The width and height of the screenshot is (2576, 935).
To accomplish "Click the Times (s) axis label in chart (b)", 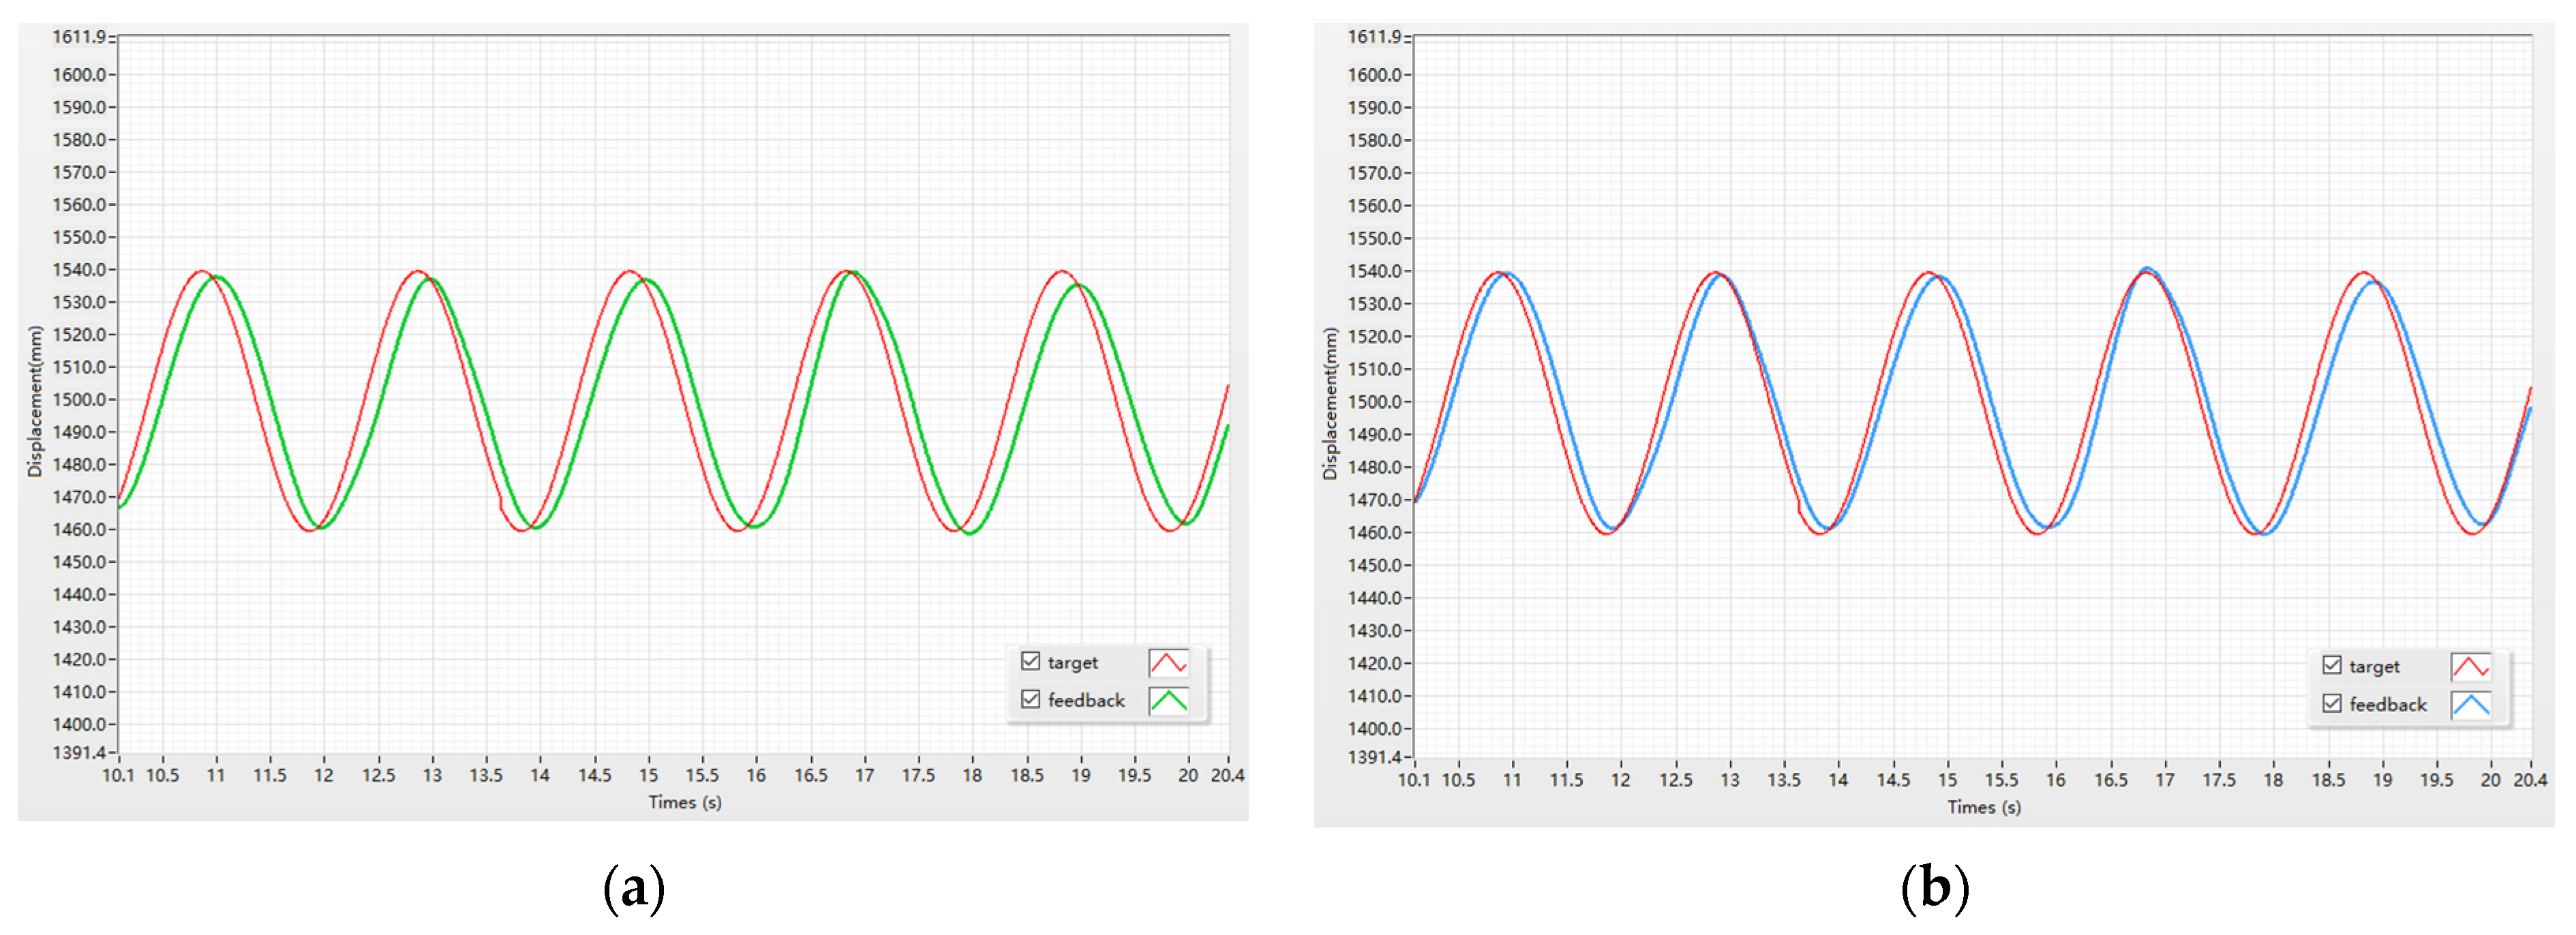I will pos(1984,807).
